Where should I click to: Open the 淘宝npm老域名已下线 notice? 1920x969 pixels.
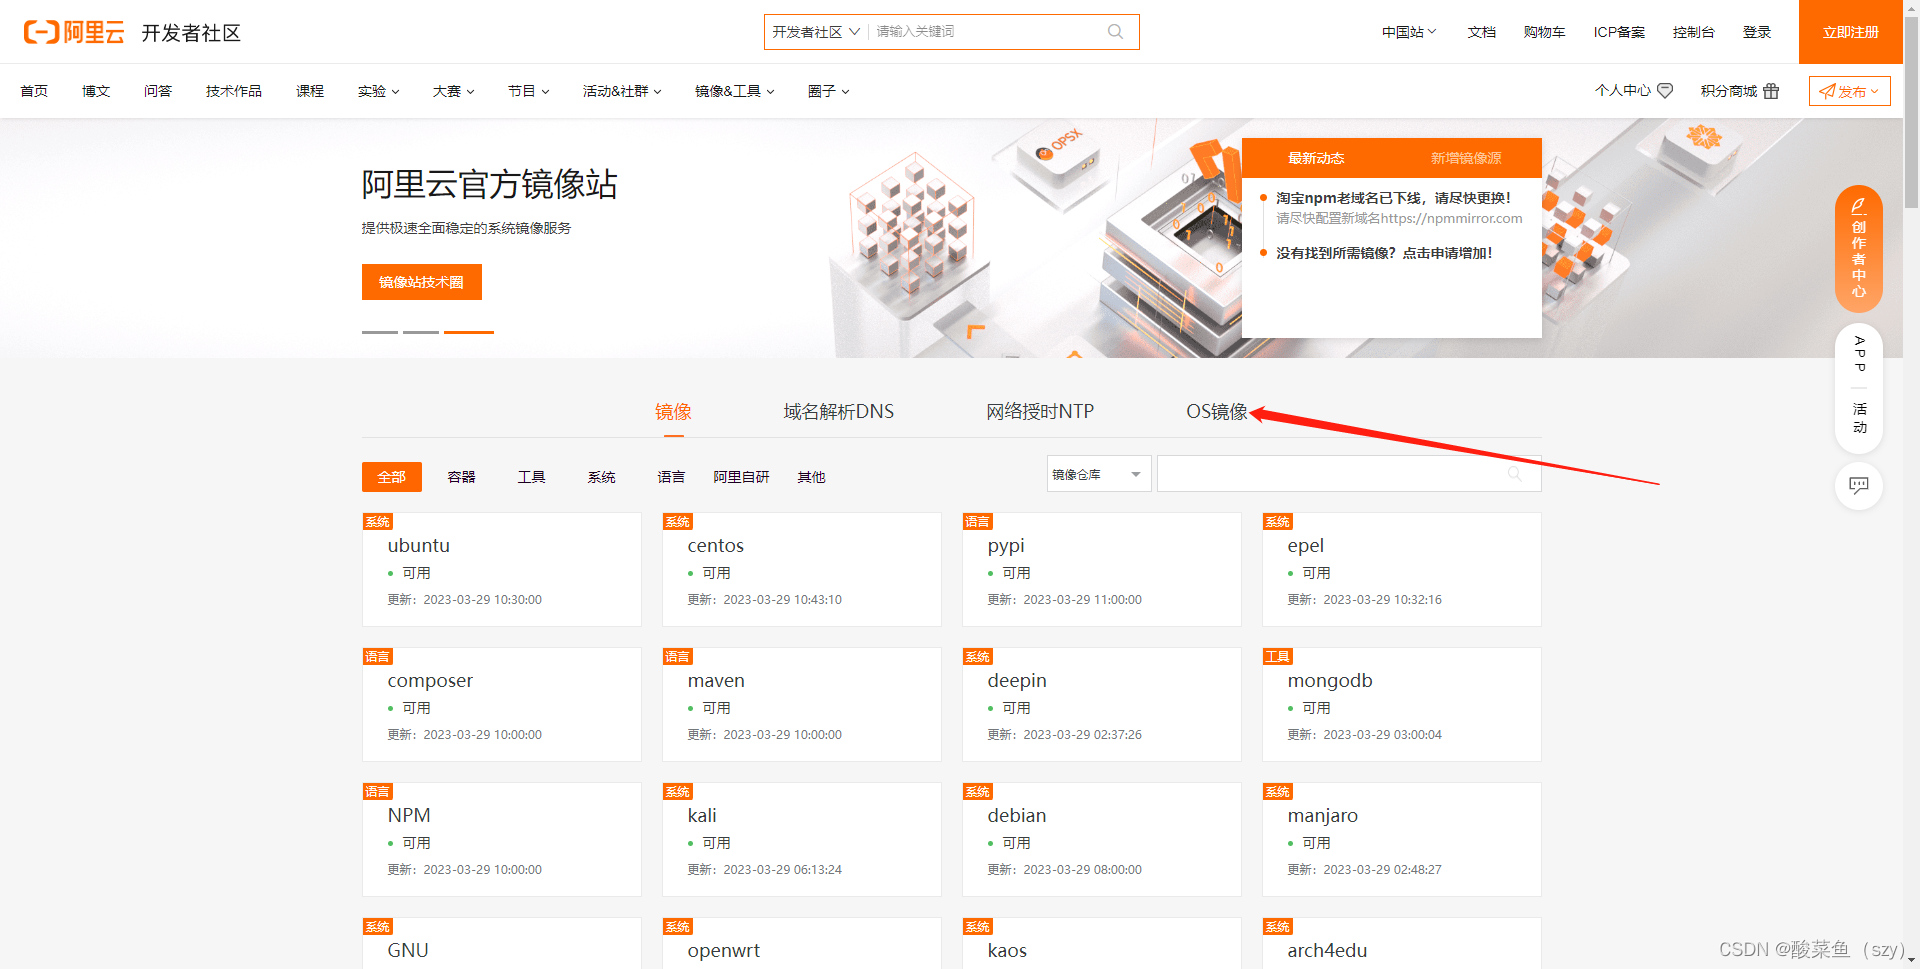click(1393, 198)
